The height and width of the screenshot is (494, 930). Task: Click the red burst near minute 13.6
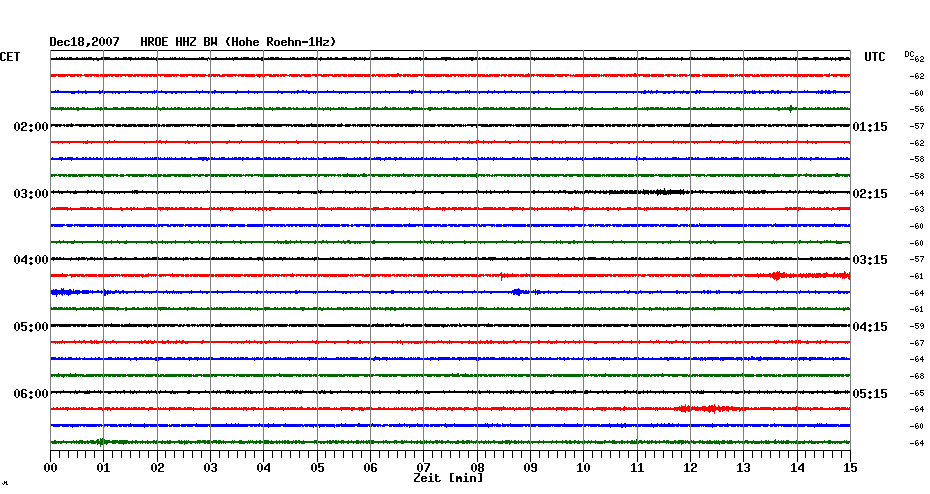point(778,275)
